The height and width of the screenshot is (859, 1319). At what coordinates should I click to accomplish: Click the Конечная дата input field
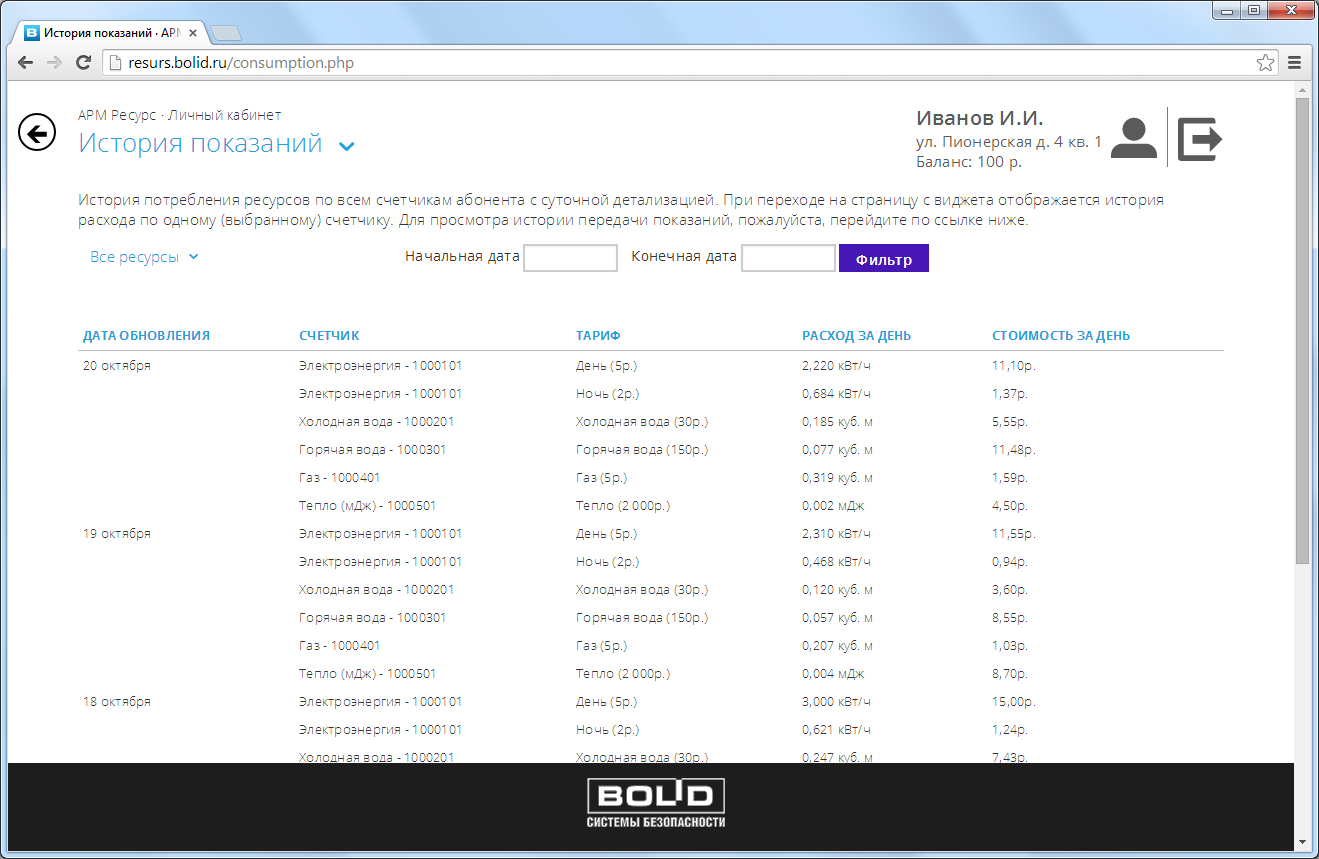[x=788, y=258]
